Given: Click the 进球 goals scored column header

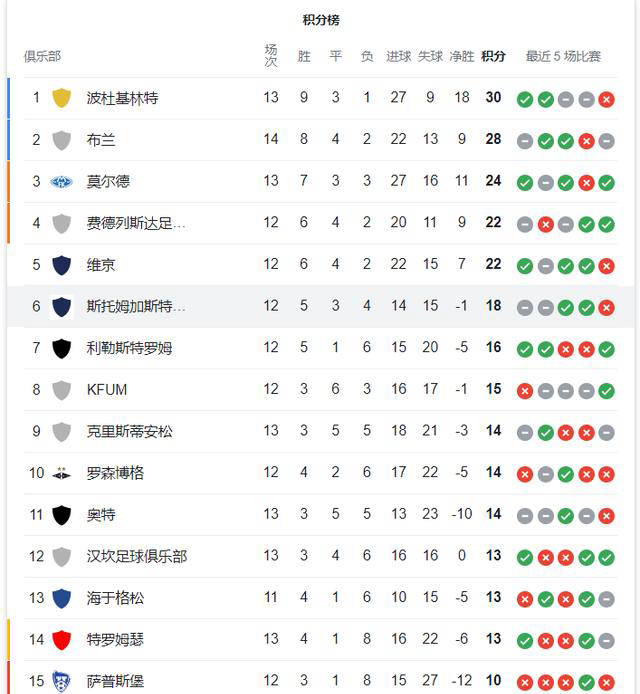Looking at the screenshot, I should click(399, 57).
